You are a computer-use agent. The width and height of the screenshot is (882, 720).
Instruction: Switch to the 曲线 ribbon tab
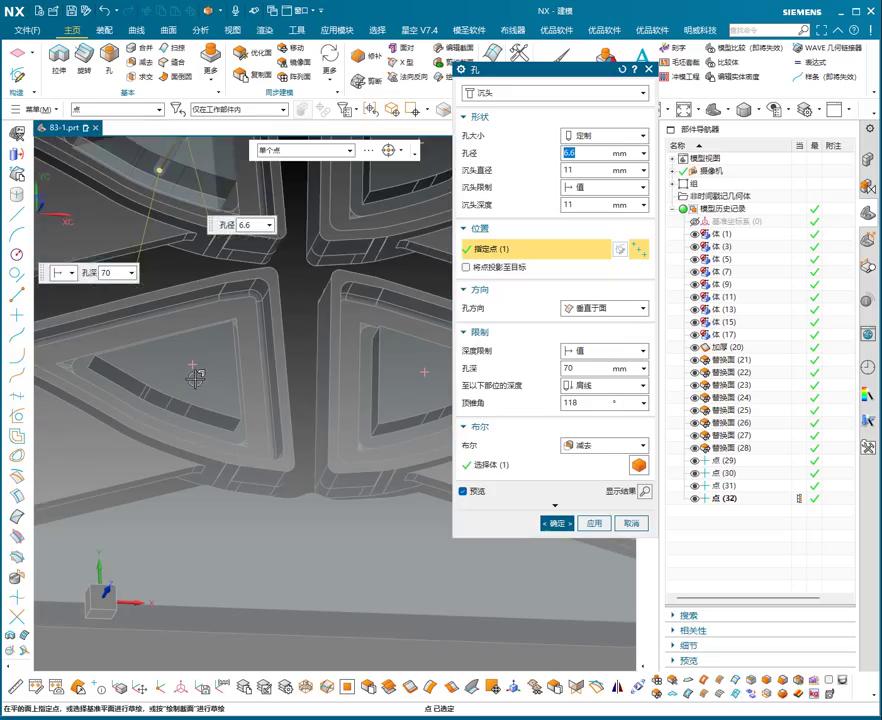point(136,30)
